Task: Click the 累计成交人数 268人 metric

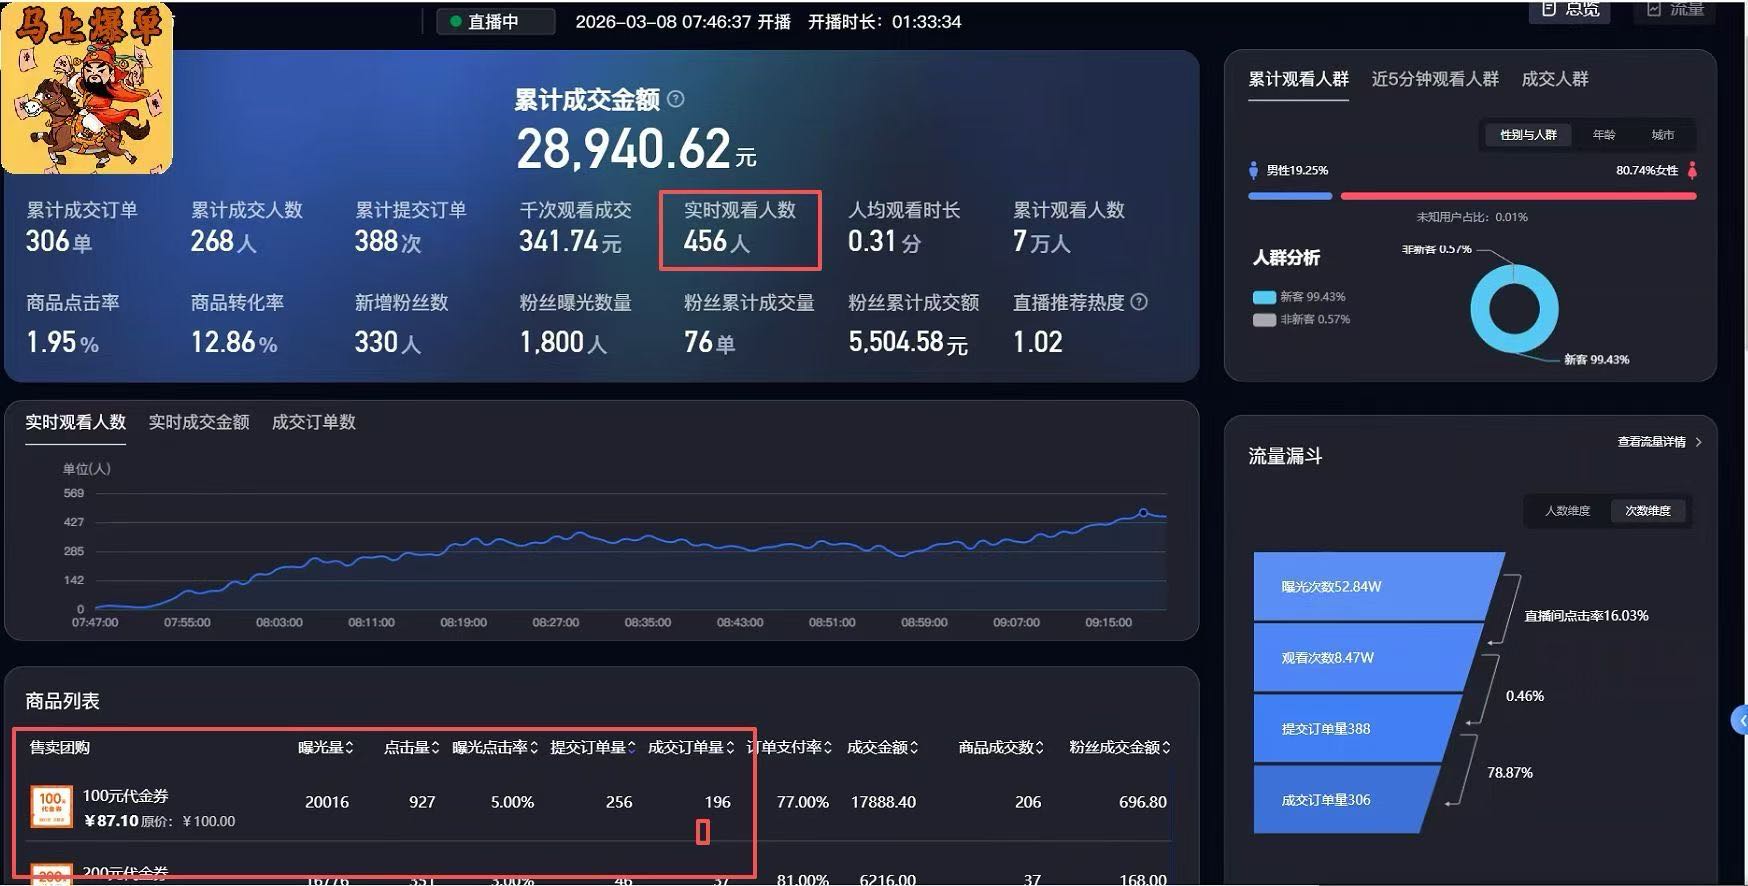Action: click(x=246, y=227)
